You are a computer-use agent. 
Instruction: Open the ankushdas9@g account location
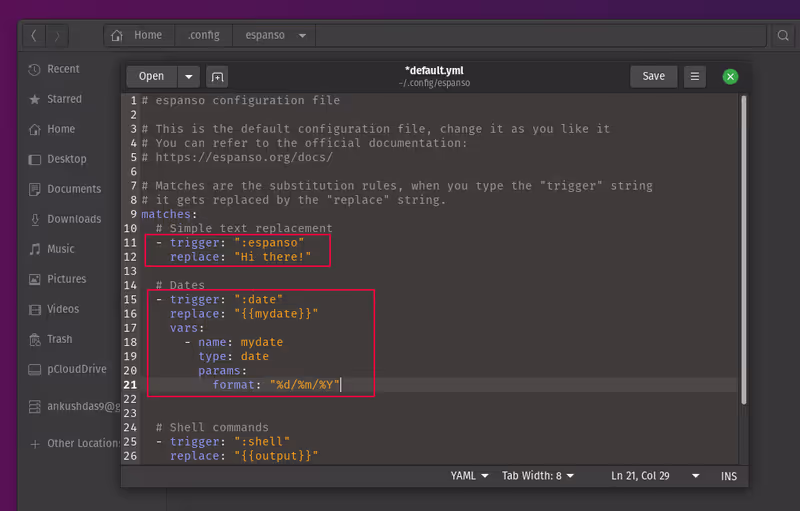coord(84,406)
